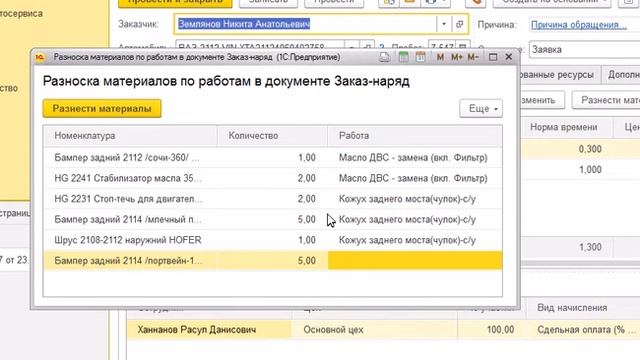Viewport: 640px width, 360px height.
Task: Click Кожух заднего моста cell in HG 2231 row
Action: [x=415, y=199]
